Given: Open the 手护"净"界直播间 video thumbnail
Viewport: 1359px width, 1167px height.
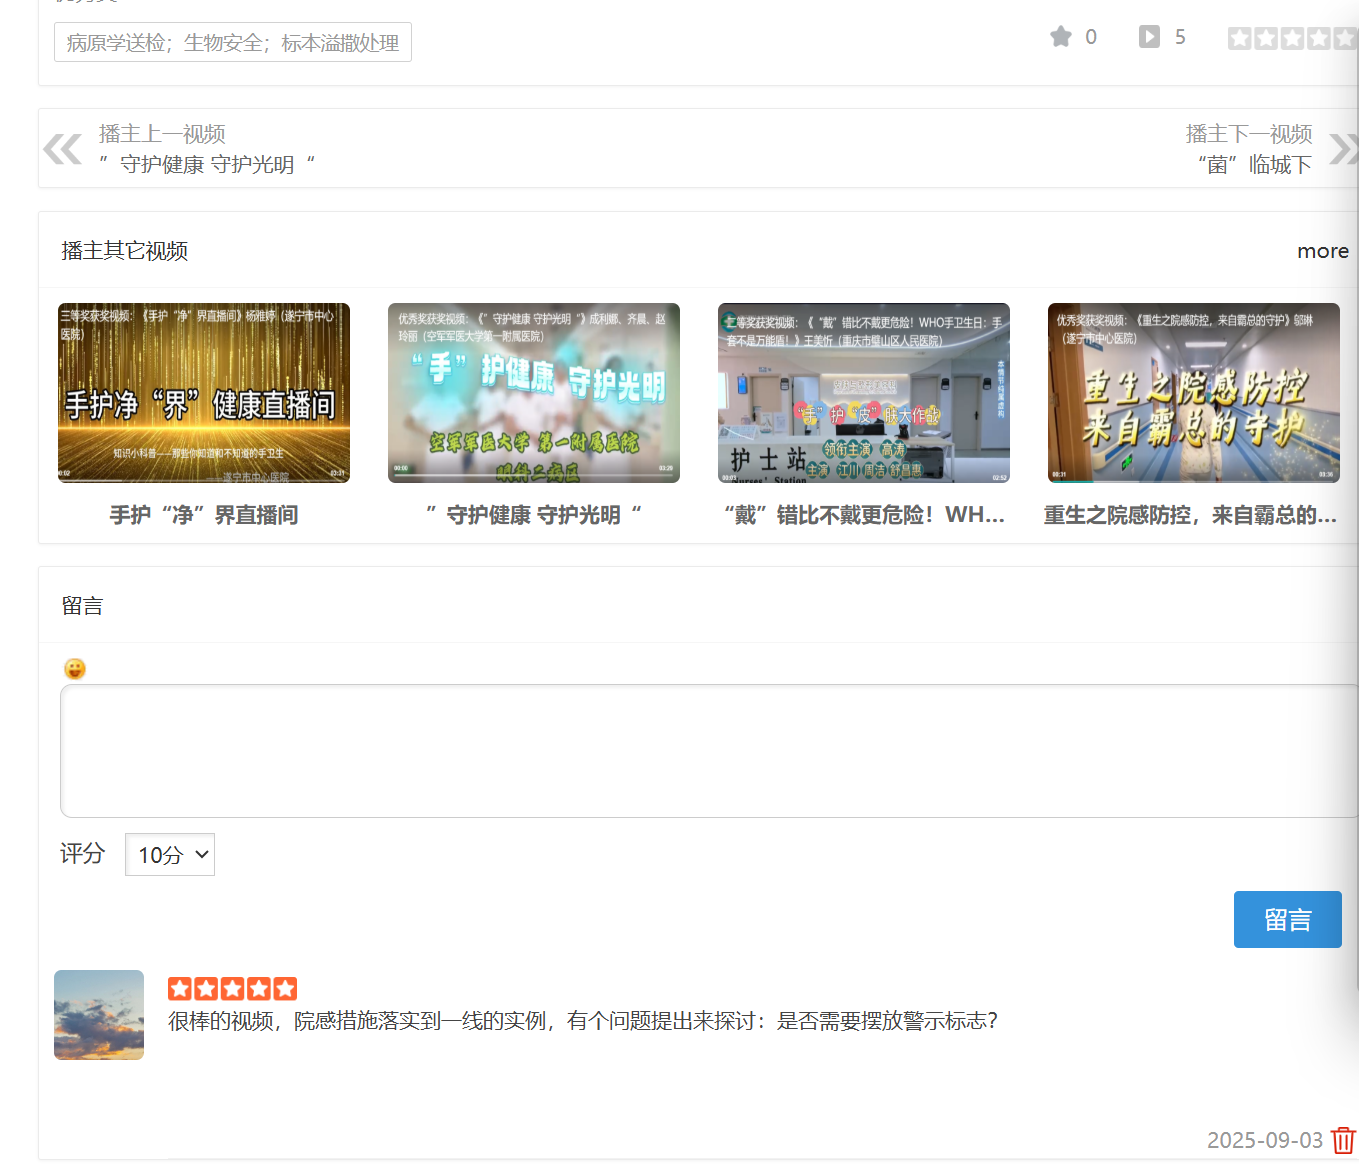Looking at the screenshot, I should [x=204, y=393].
